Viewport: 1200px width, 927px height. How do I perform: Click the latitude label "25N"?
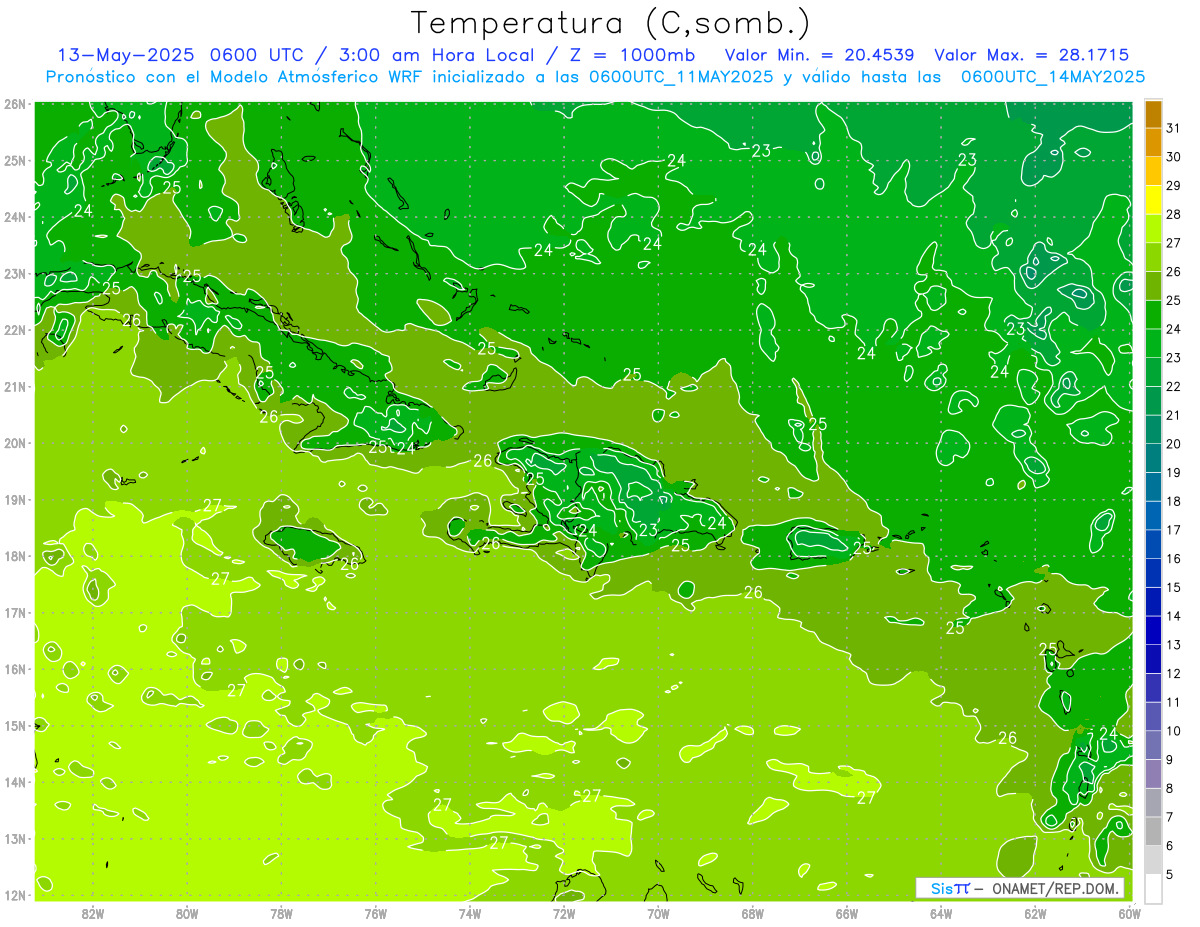[x=15, y=161]
